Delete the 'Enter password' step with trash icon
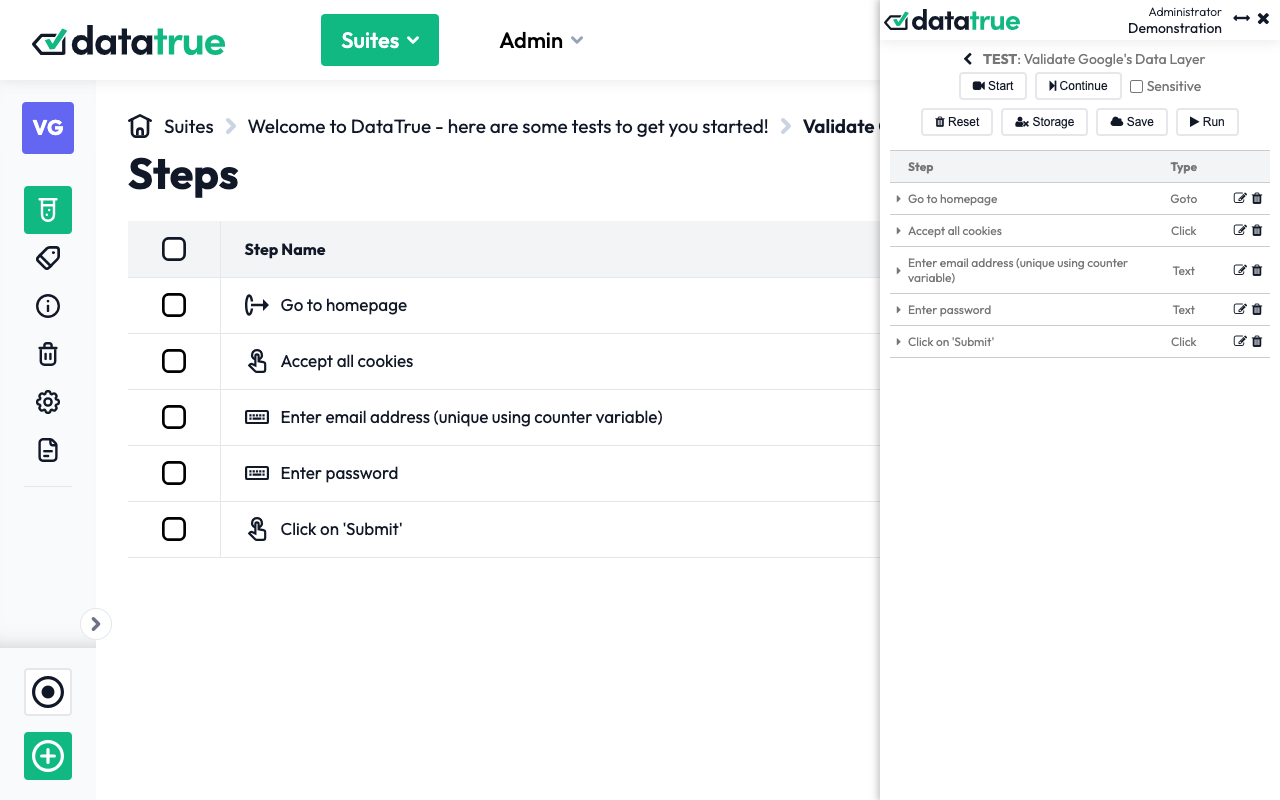The image size is (1280, 800). [x=1256, y=309]
